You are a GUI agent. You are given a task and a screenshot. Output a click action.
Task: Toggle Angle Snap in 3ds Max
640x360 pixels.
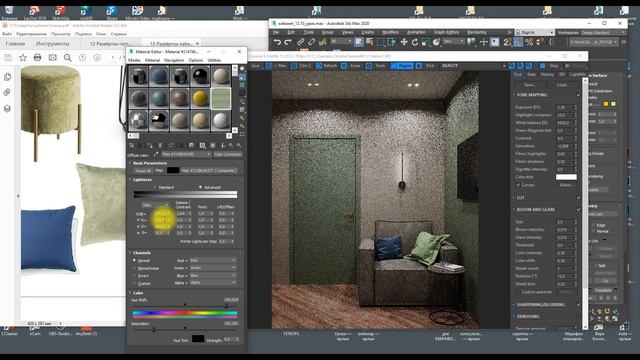click(x=518, y=42)
